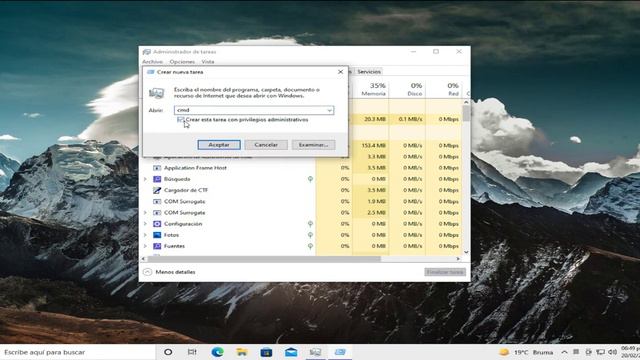Launch Microsoft Edge from taskbar
This screenshot has height=360, width=640.
click(217, 352)
